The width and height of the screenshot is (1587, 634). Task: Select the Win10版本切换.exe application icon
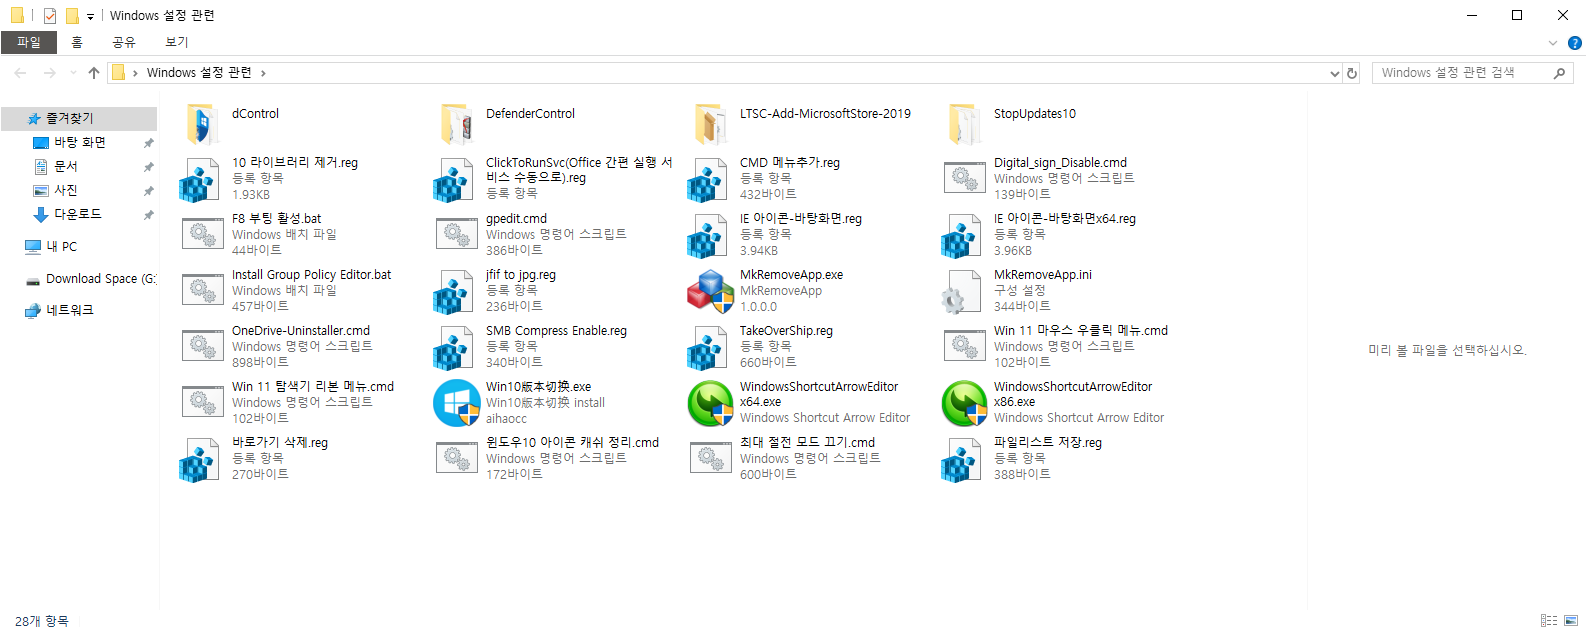pos(457,403)
